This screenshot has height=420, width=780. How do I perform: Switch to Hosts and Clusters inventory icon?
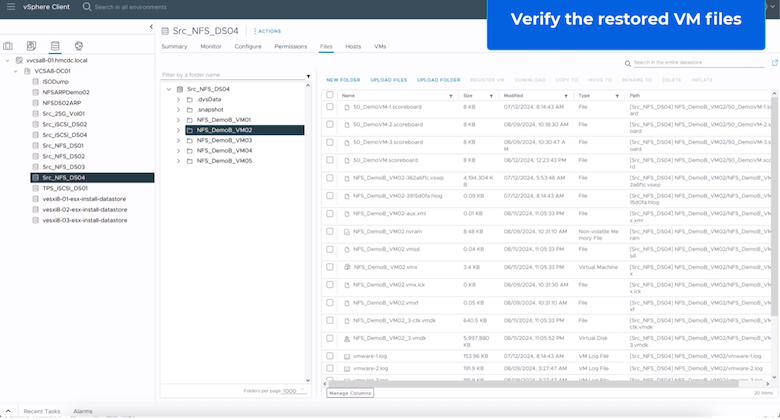coord(9,46)
